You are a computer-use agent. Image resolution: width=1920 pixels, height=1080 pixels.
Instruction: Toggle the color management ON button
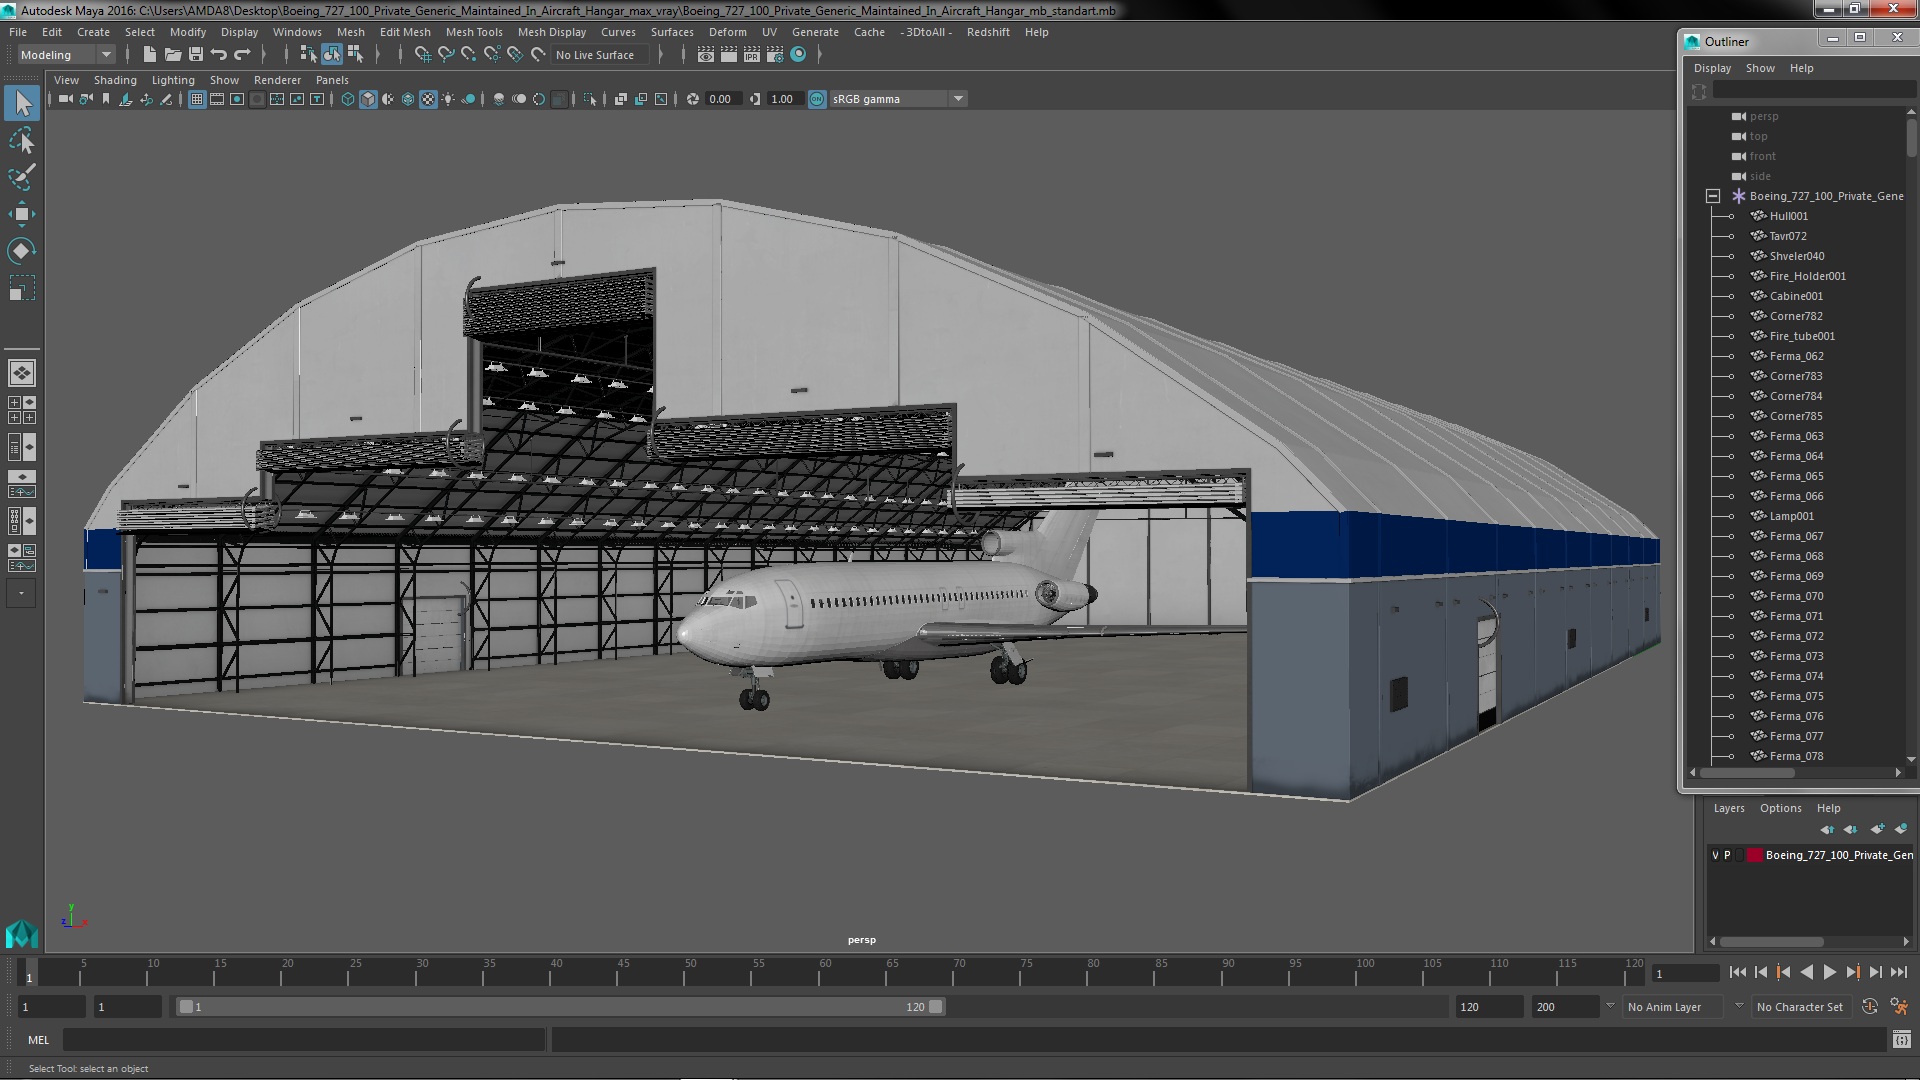point(817,99)
